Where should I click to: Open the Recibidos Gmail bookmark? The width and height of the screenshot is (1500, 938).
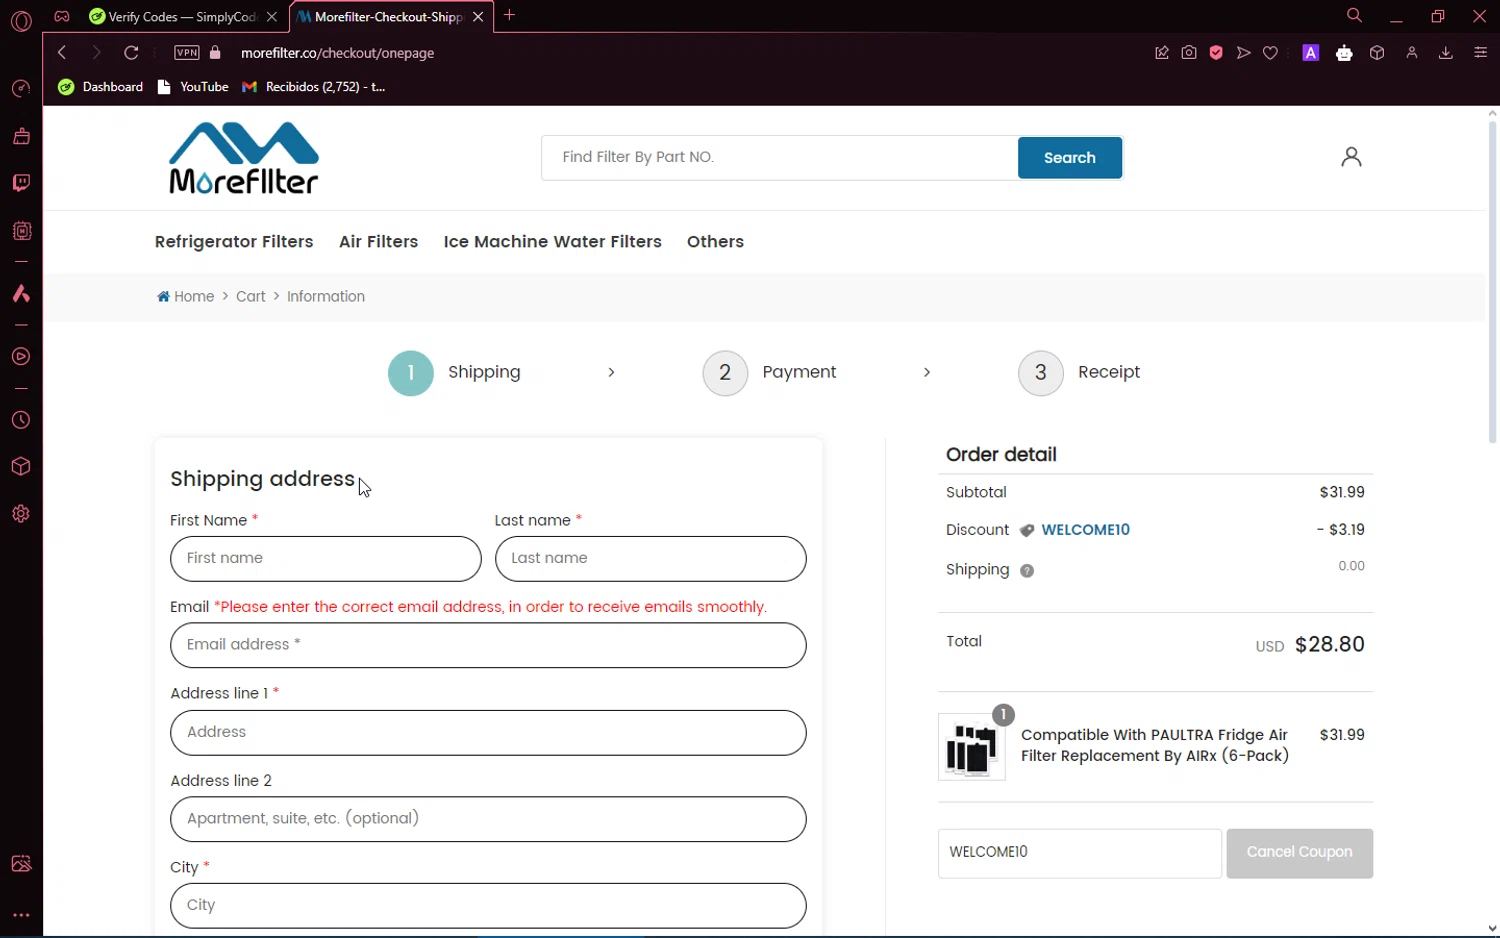click(314, 87)
